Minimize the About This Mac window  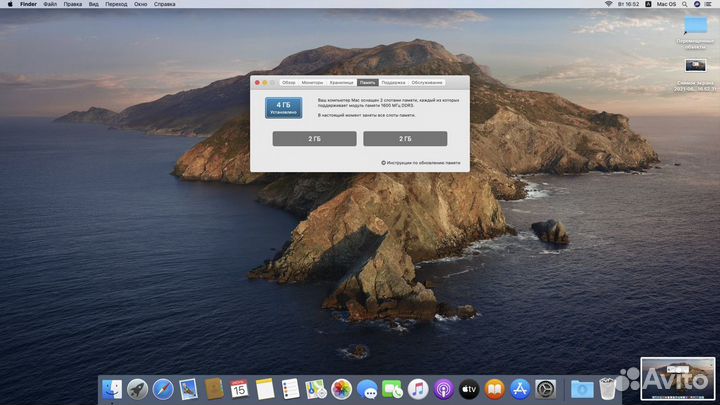(x=265, y=83)
